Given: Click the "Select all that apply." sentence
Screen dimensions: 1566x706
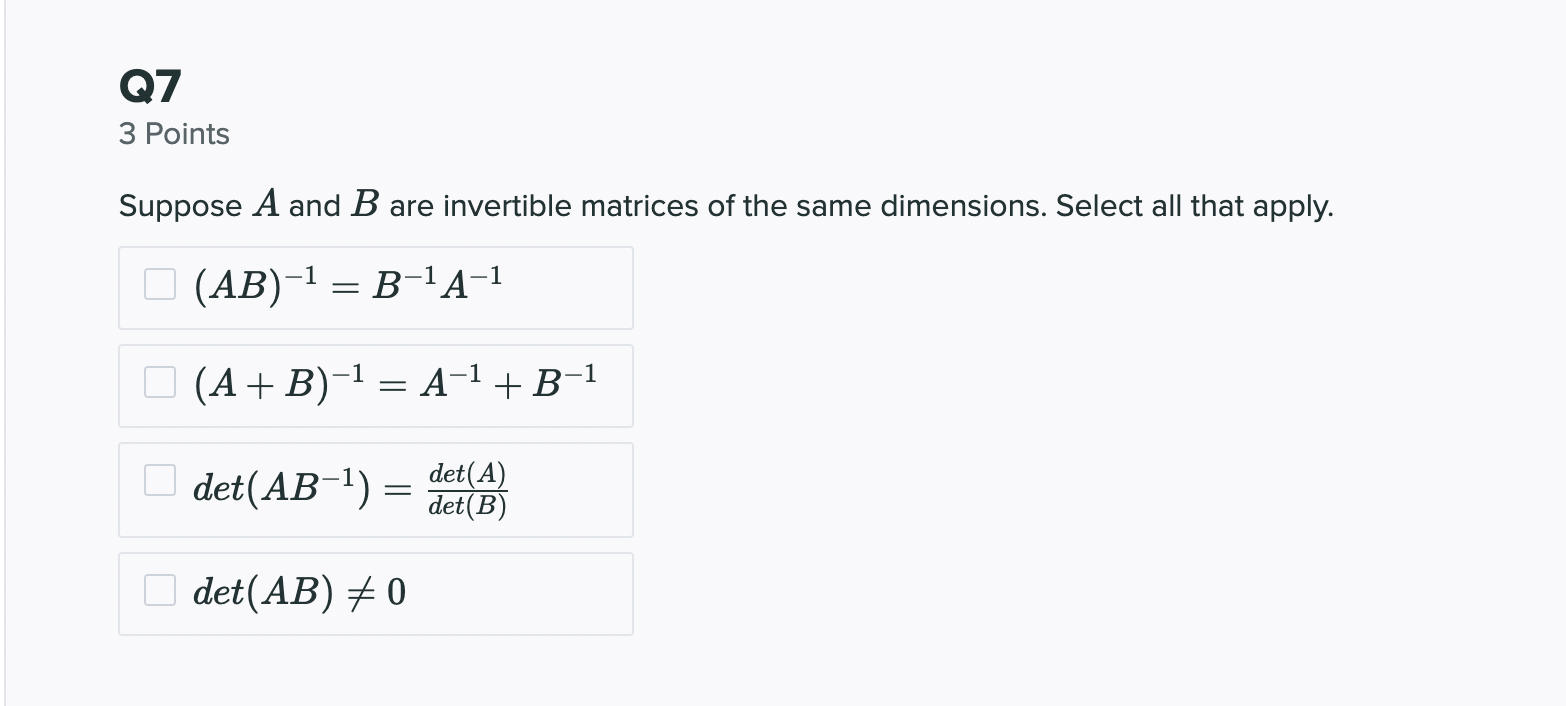Looking at the screenshot, I should pyautogui.click(x=1194, y=206).
